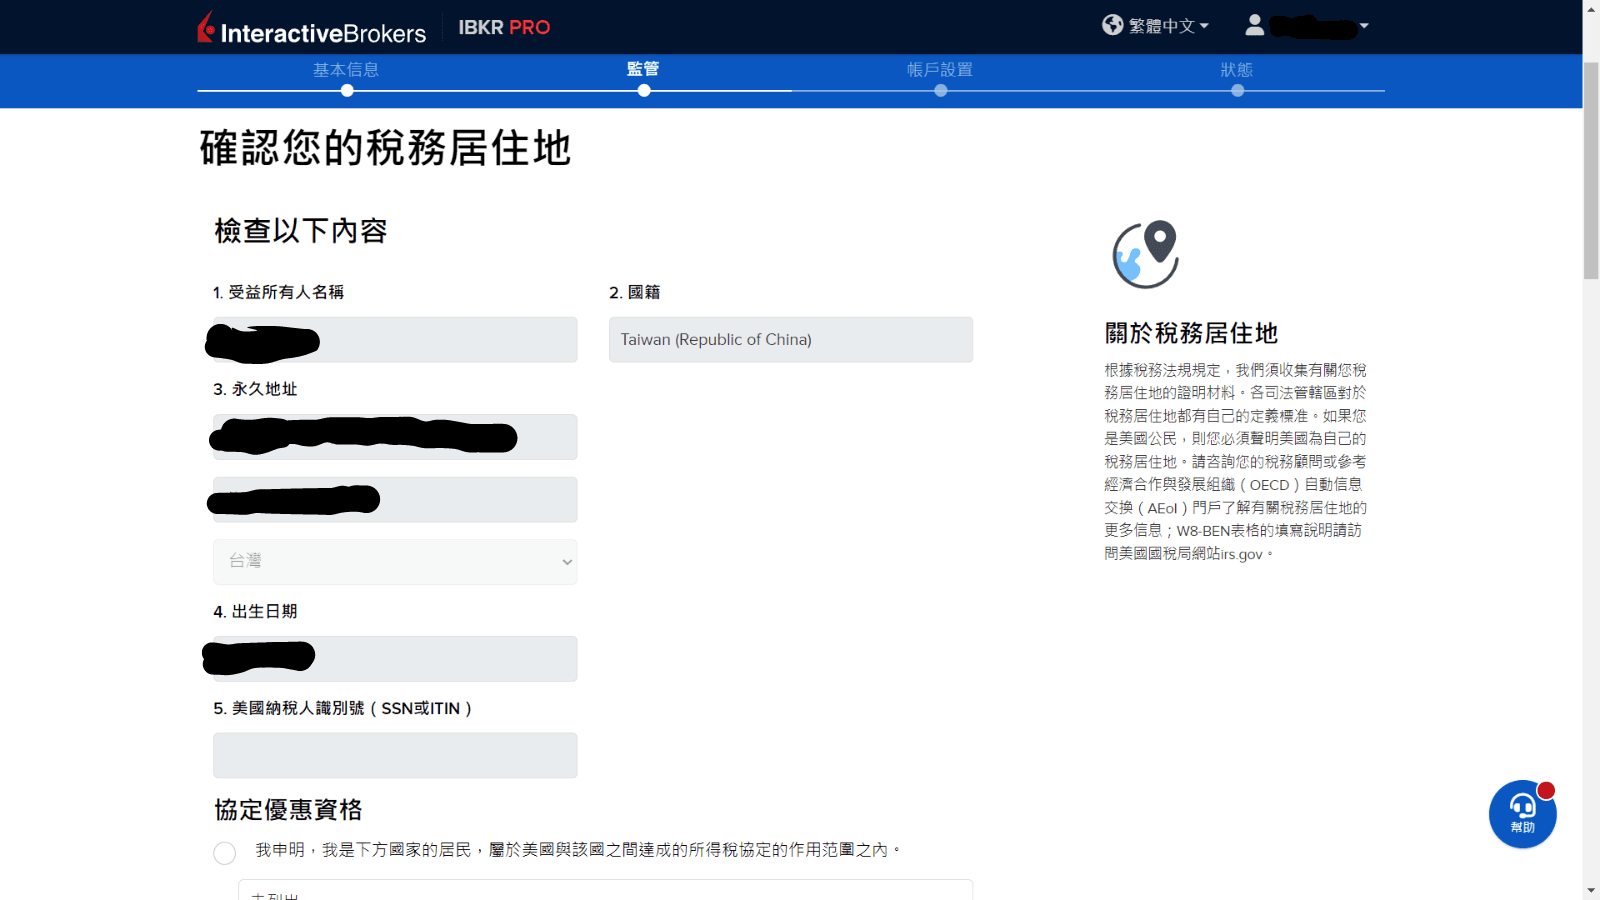1600x900 pixels.
Task: Open the 台灣 region dropdown
Action: [395, 561]
